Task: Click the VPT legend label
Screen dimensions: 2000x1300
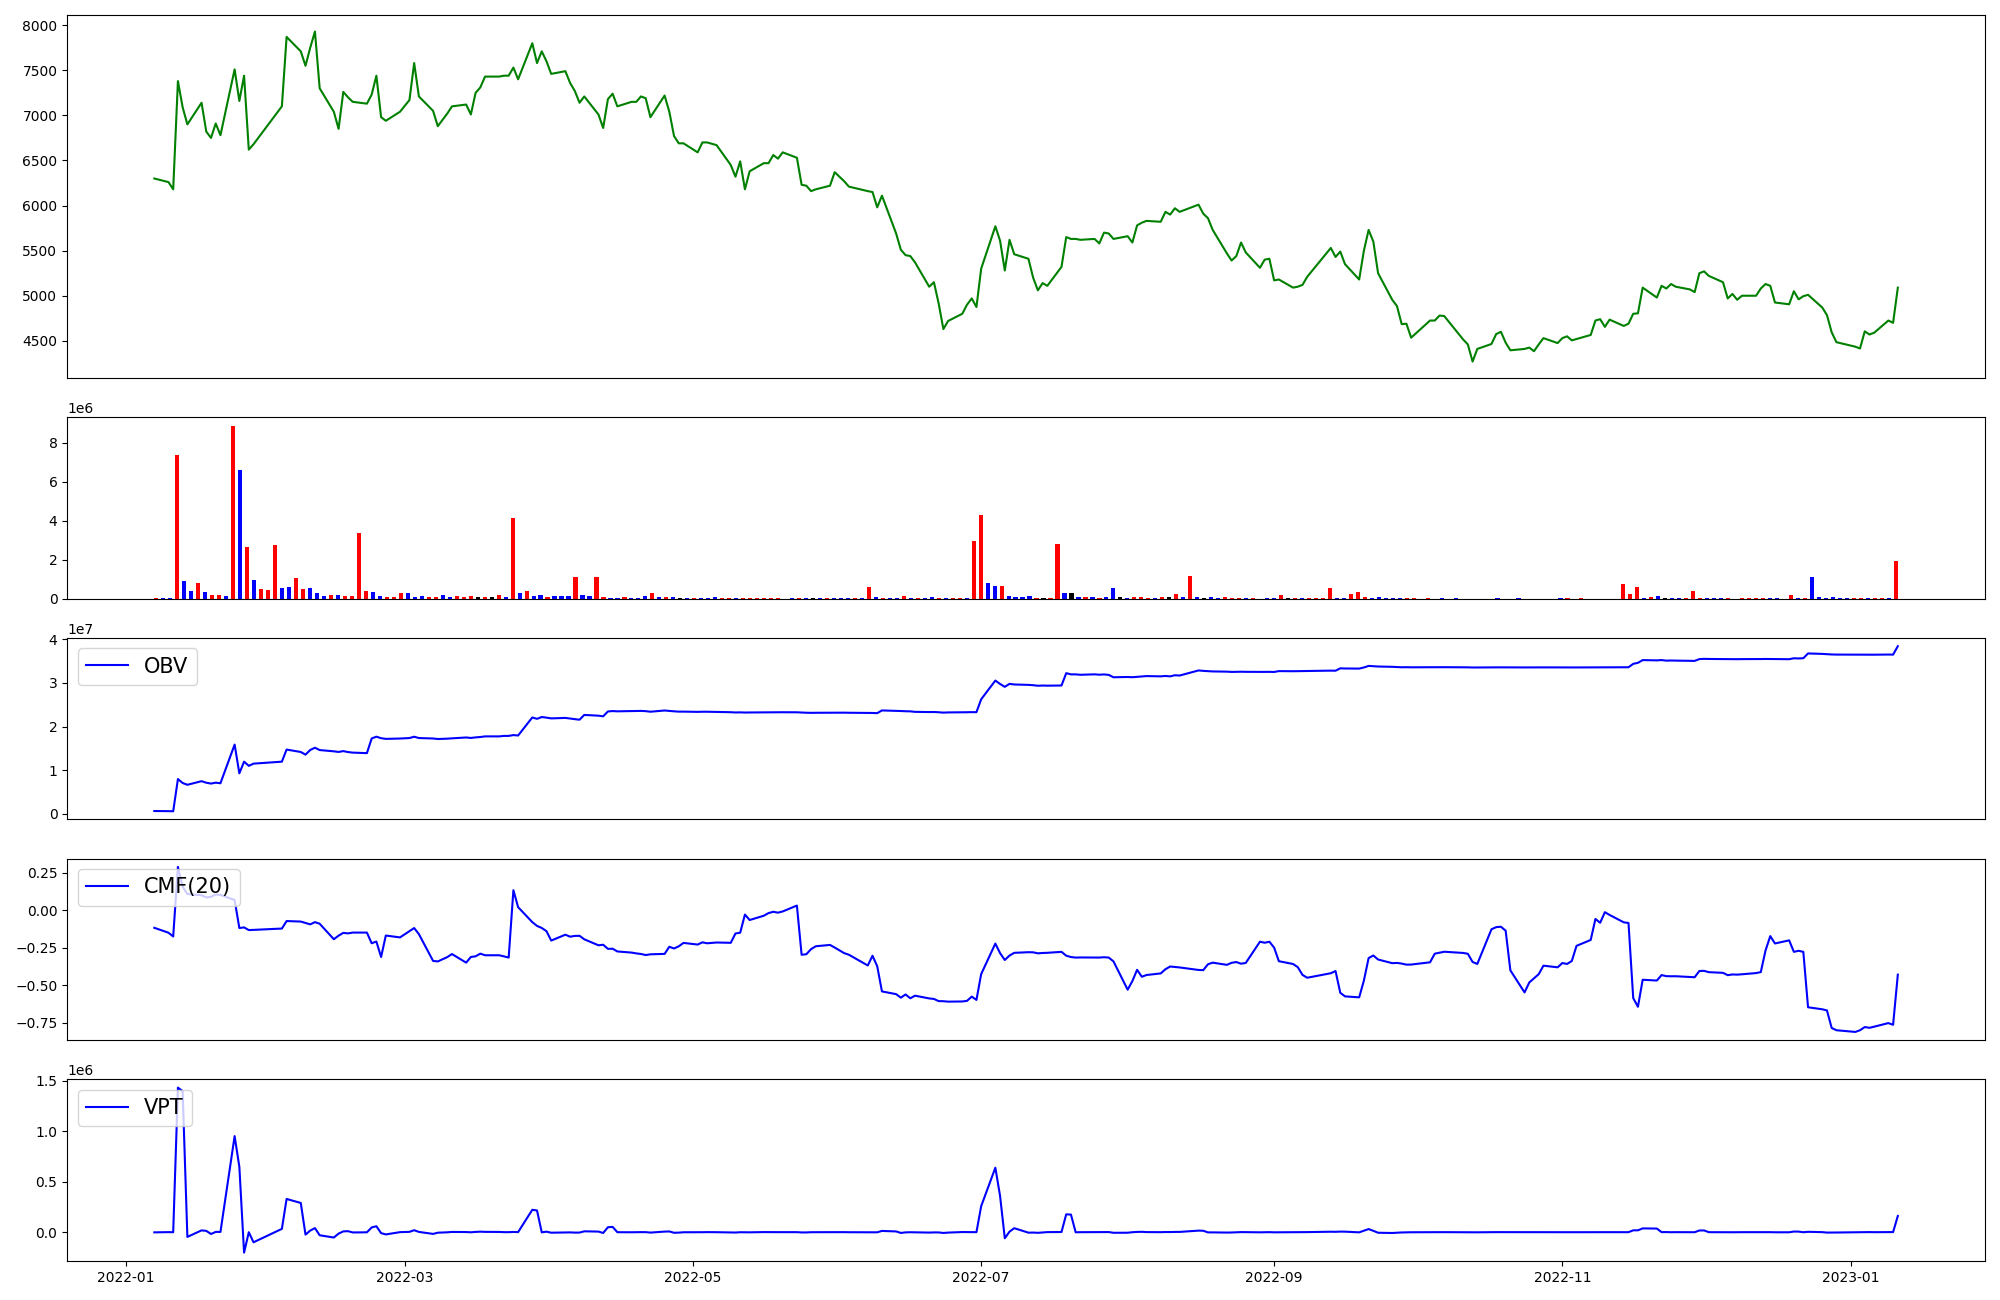Action: tap(163, 1107)
